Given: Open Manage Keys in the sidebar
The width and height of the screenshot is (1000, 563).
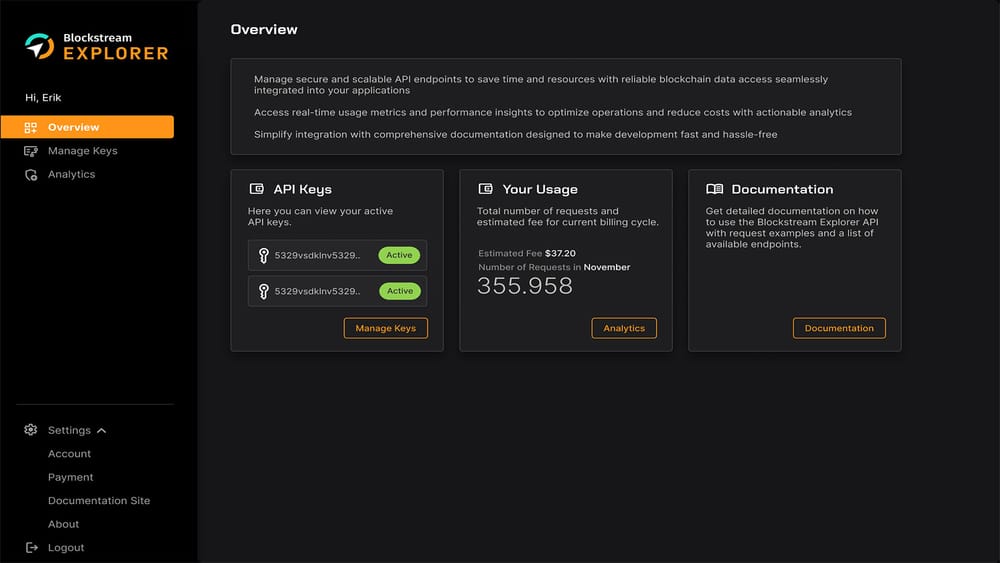Looking at the screenshot, I should (82, 151).
